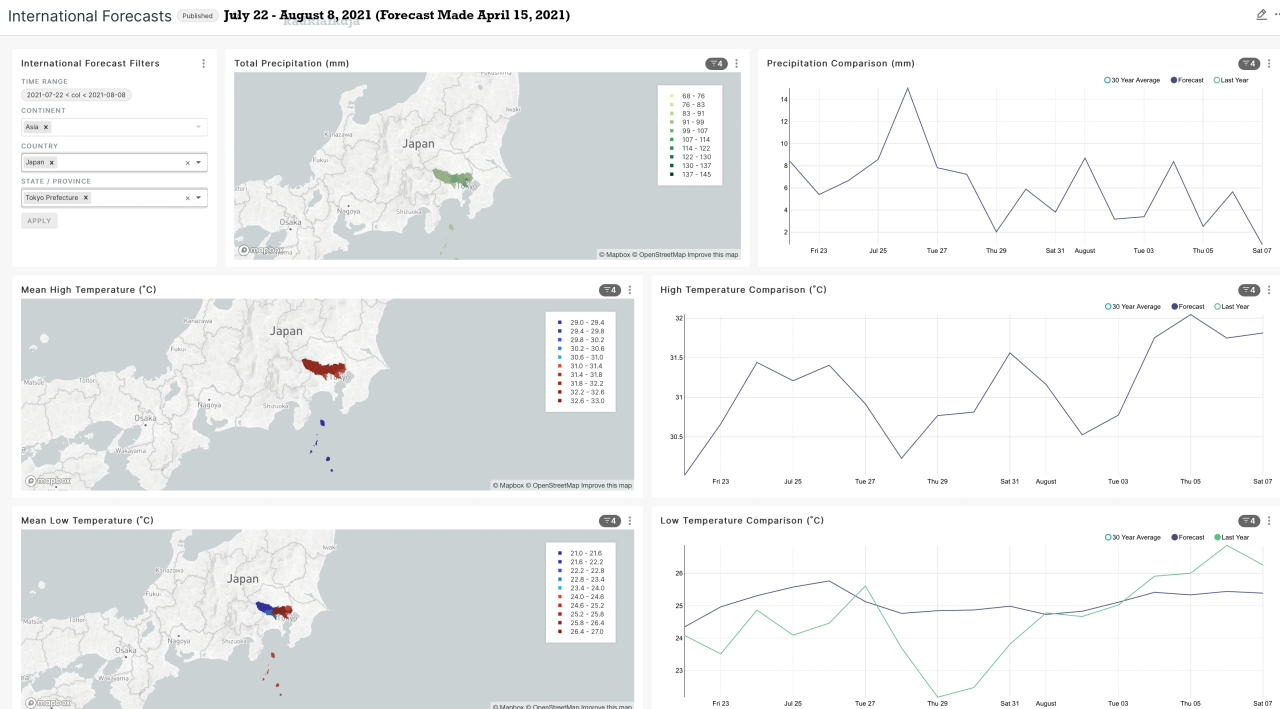Click the Mean High Temperature (°C) title
This screenshot has height=709, width=1280.
pos(89,290)
